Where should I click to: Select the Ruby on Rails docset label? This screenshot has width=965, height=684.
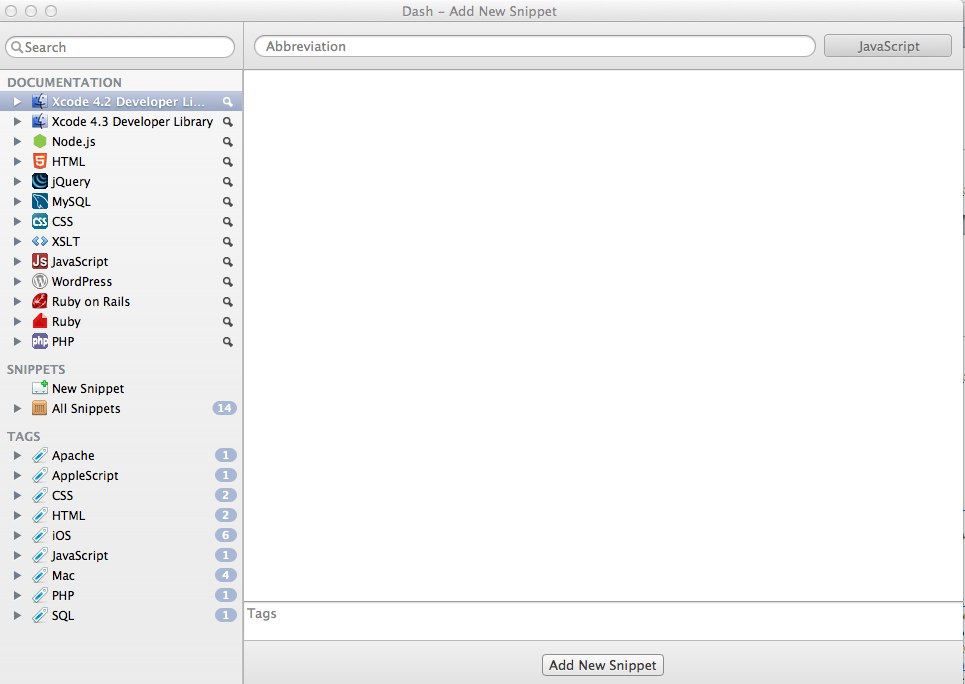(90, 302)
